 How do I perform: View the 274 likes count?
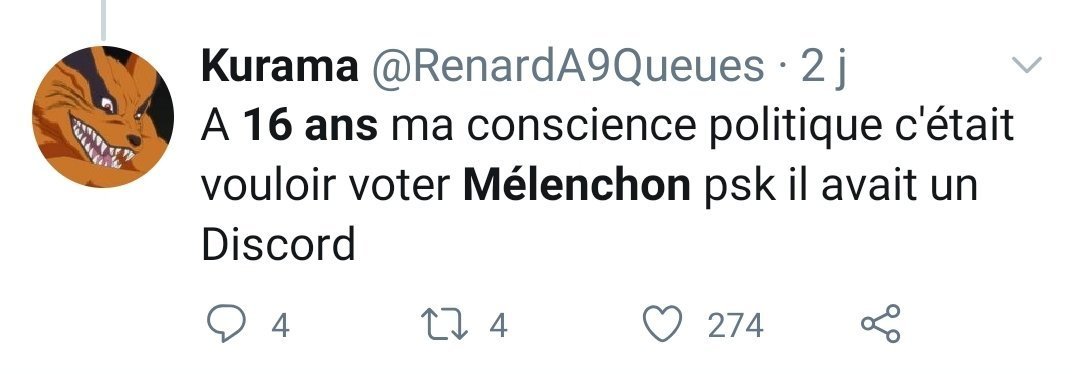click(736, 325)
